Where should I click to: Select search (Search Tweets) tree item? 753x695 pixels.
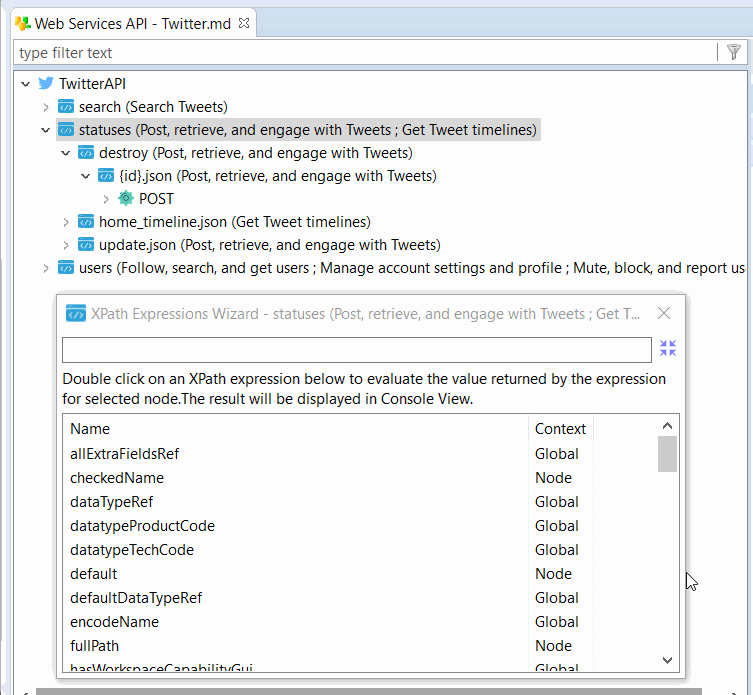click(153, 107)
